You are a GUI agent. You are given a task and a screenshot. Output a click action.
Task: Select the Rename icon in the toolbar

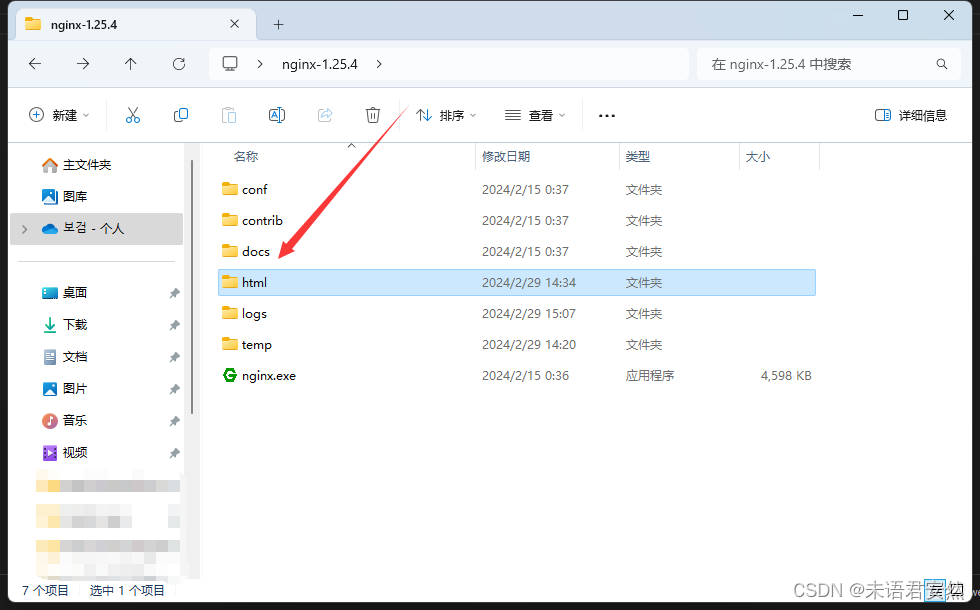pos(277,115)
